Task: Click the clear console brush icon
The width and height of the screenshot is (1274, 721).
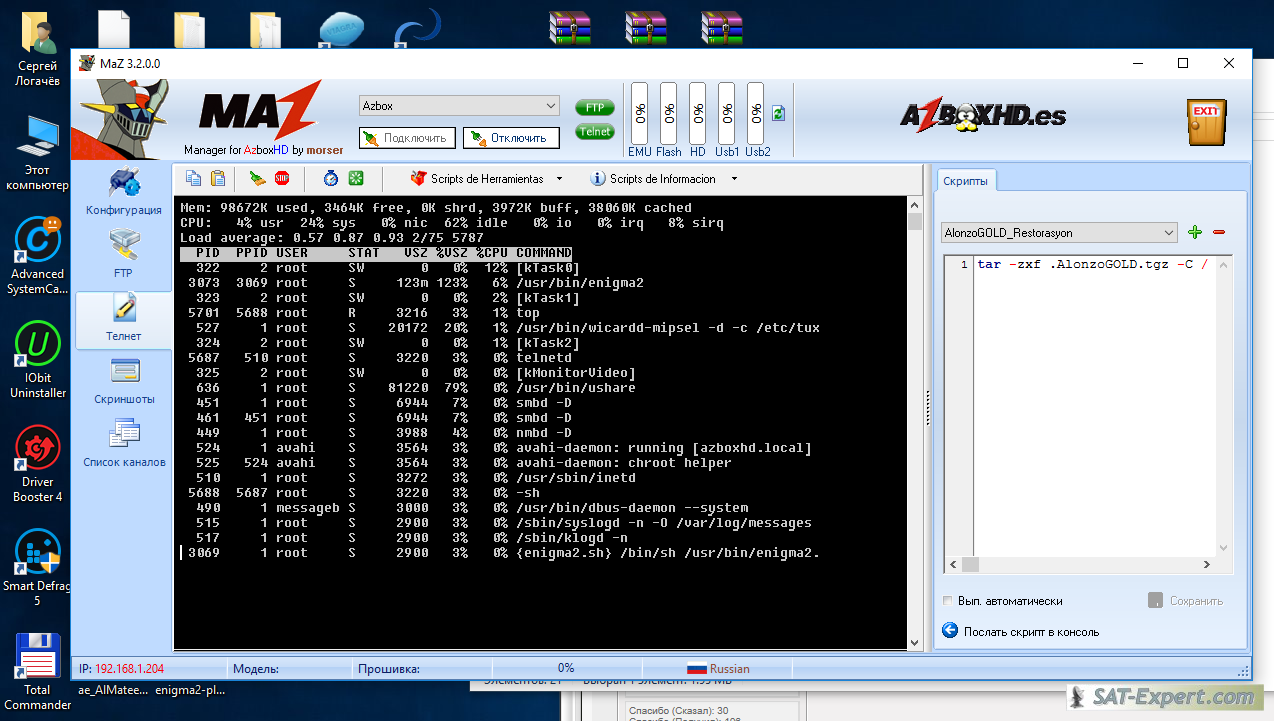Action: [x=258, y=179]
